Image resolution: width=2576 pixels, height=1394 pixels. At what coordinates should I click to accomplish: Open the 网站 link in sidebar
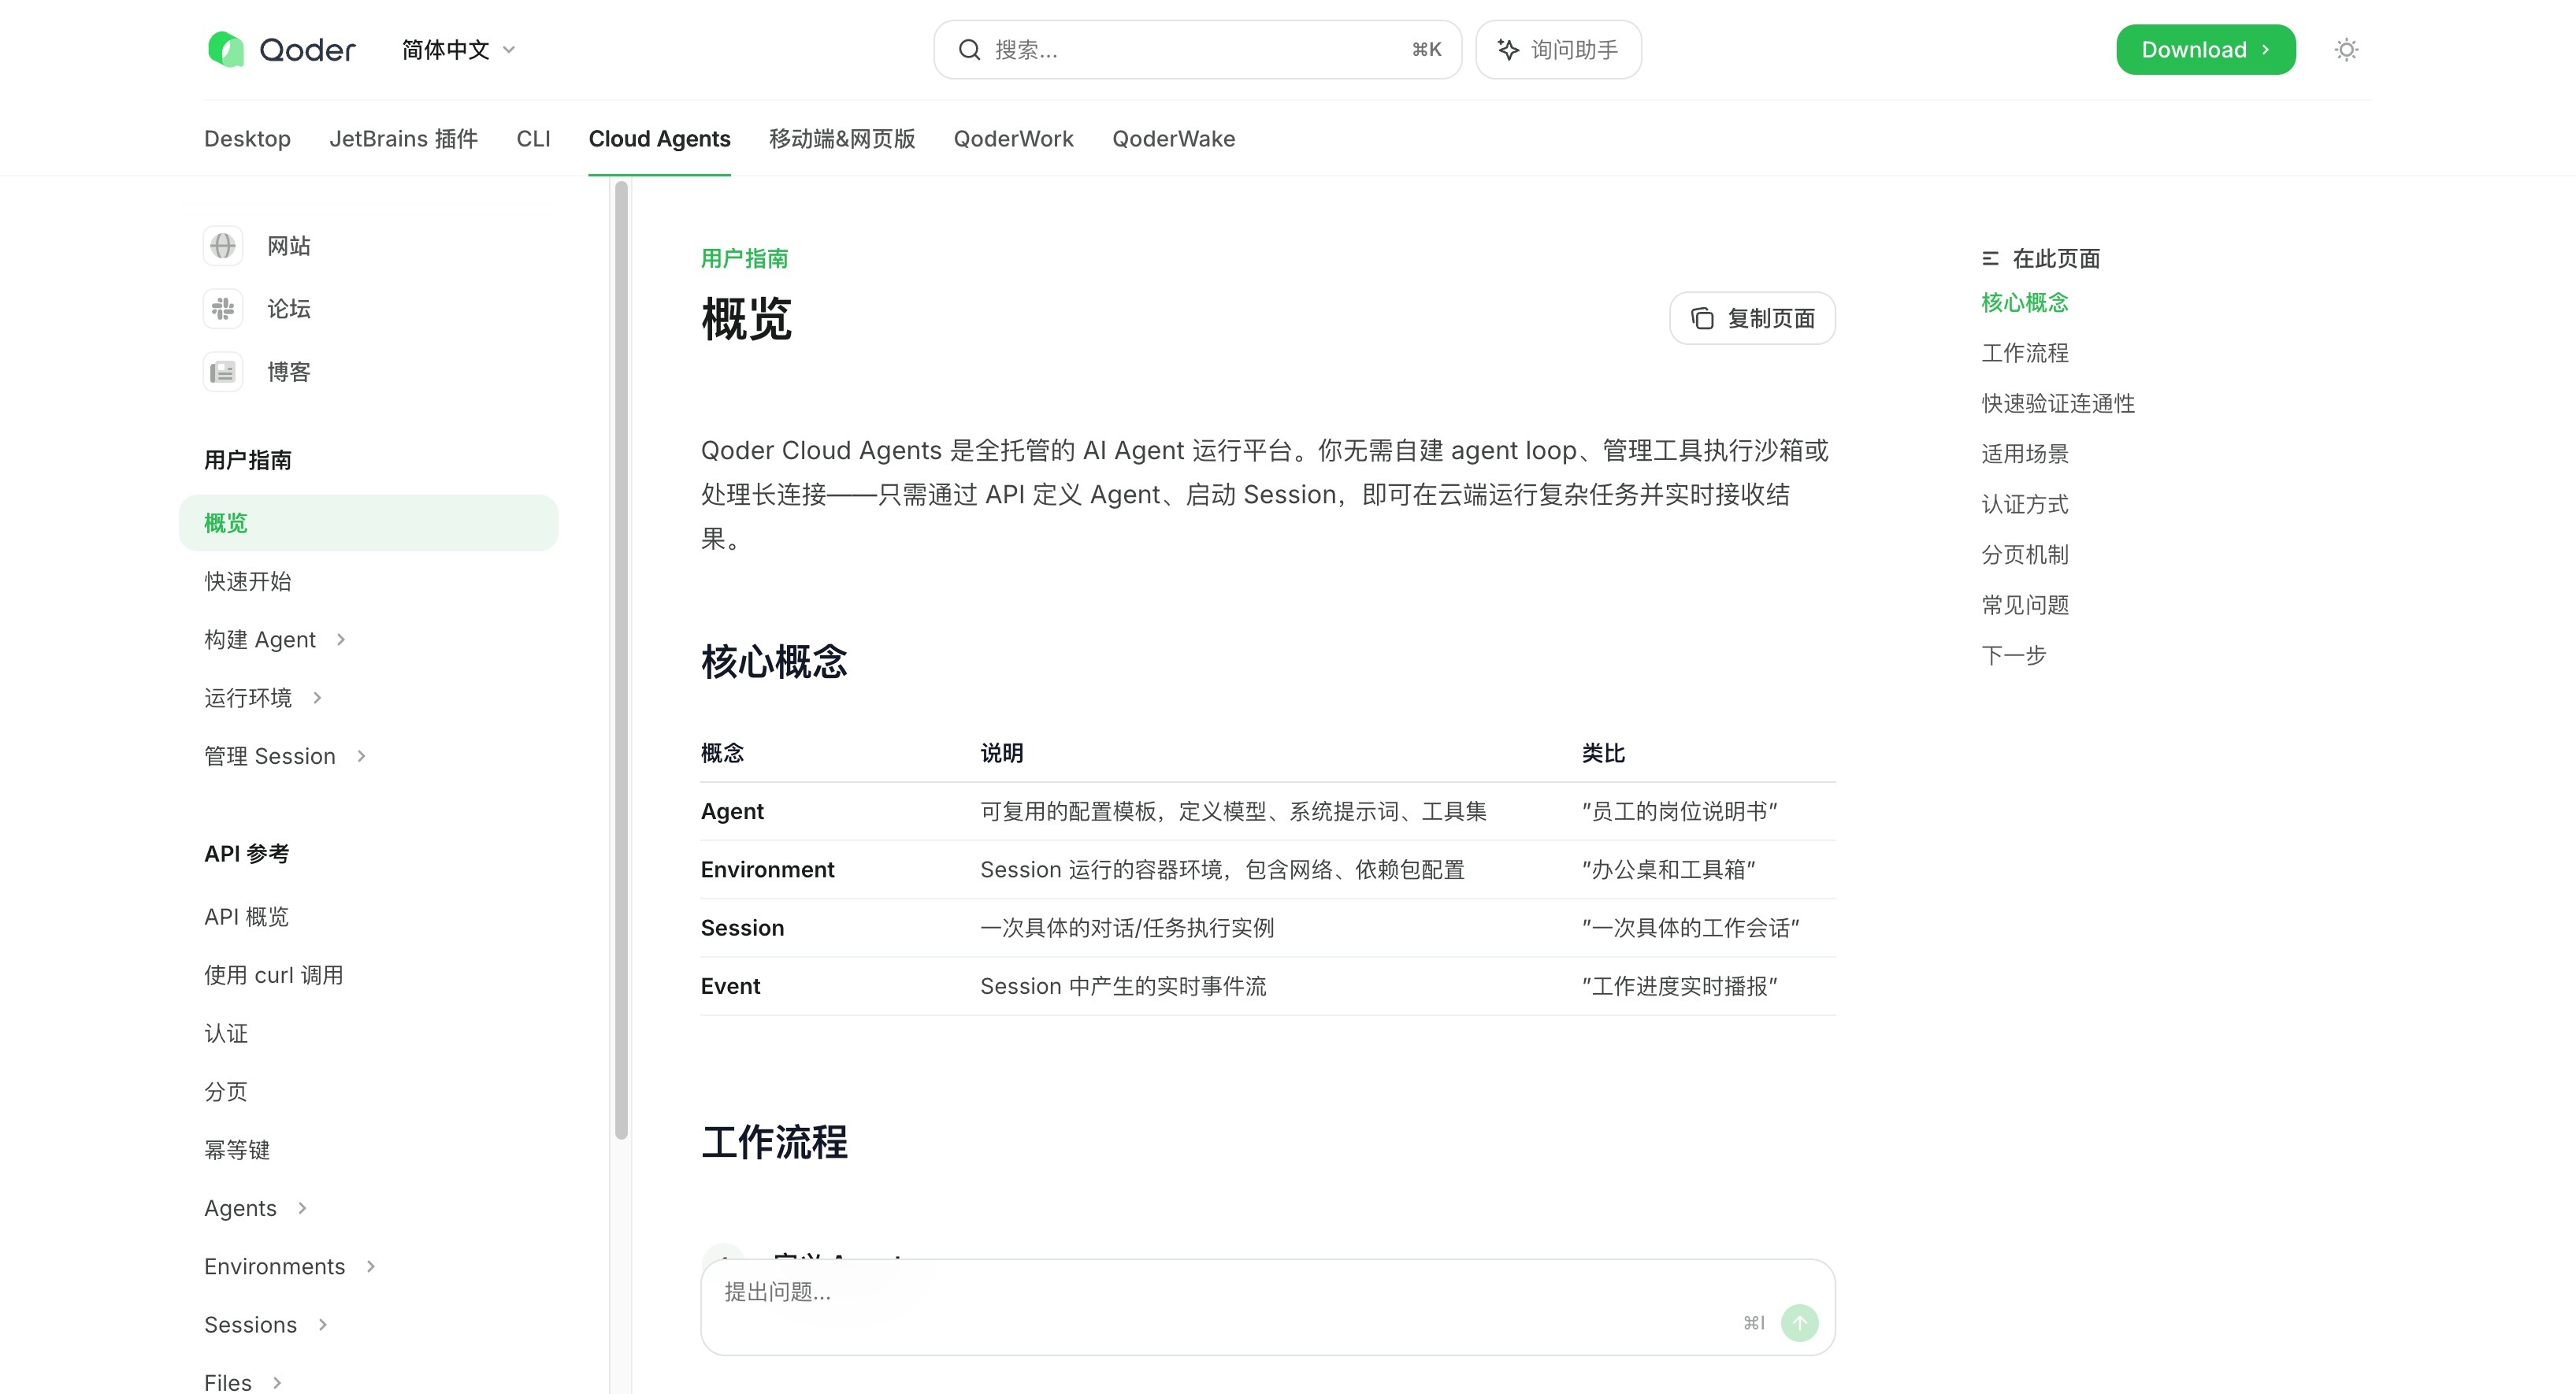[289, 246]
